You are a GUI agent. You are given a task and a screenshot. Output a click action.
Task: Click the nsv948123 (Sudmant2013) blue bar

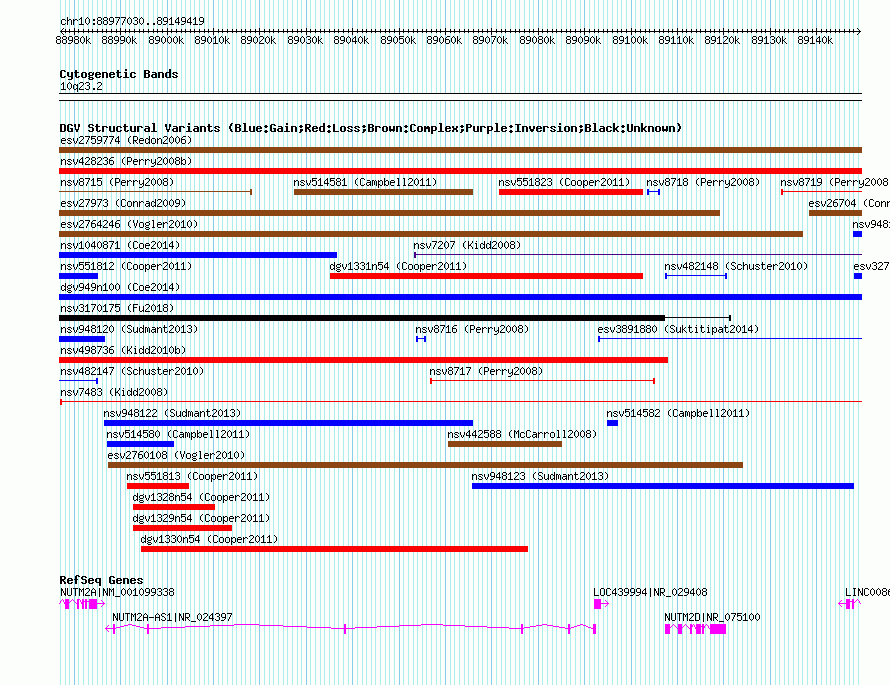click(663, 486)
